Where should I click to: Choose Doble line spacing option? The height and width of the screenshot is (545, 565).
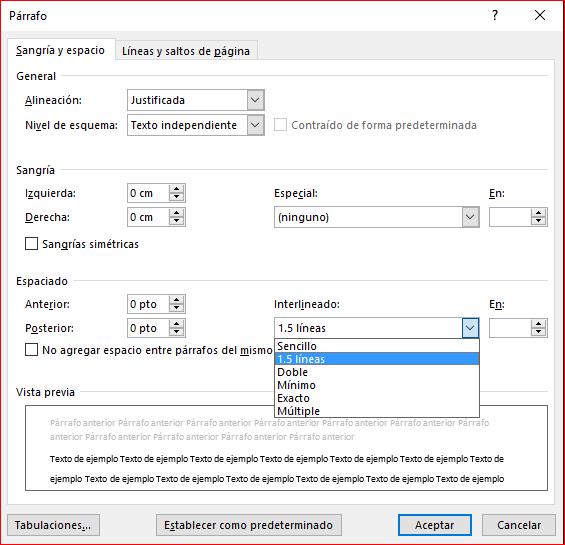tap(377, 372)
